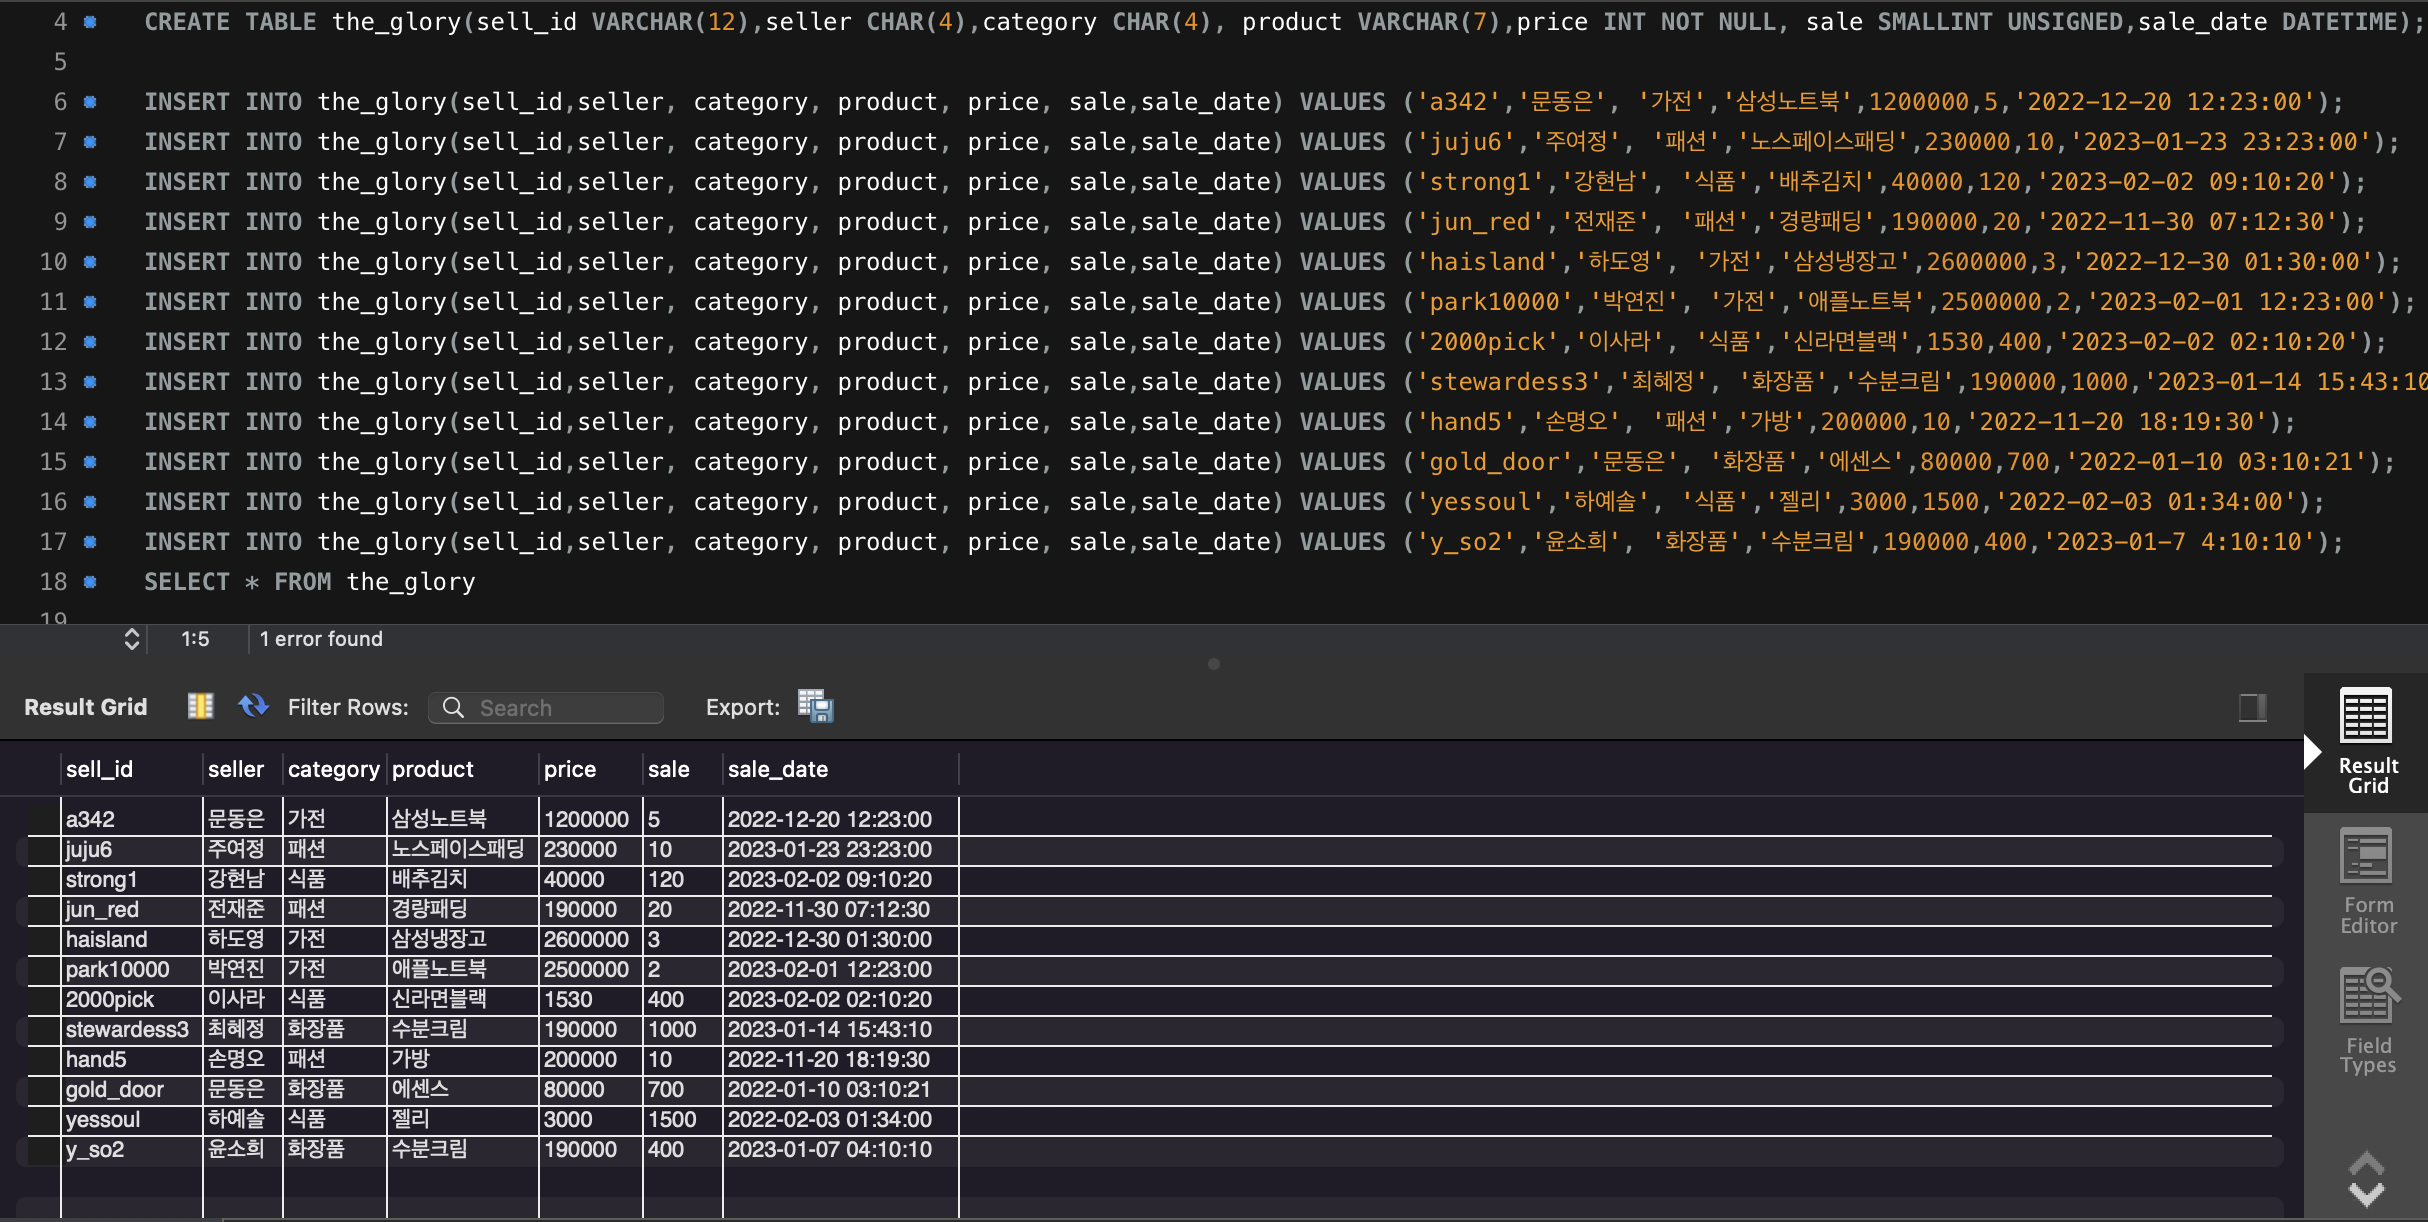This screenshot has height=1222, width=2428.
Task: Click the white arrow collapsing the result side panel
Action: 2312,751
